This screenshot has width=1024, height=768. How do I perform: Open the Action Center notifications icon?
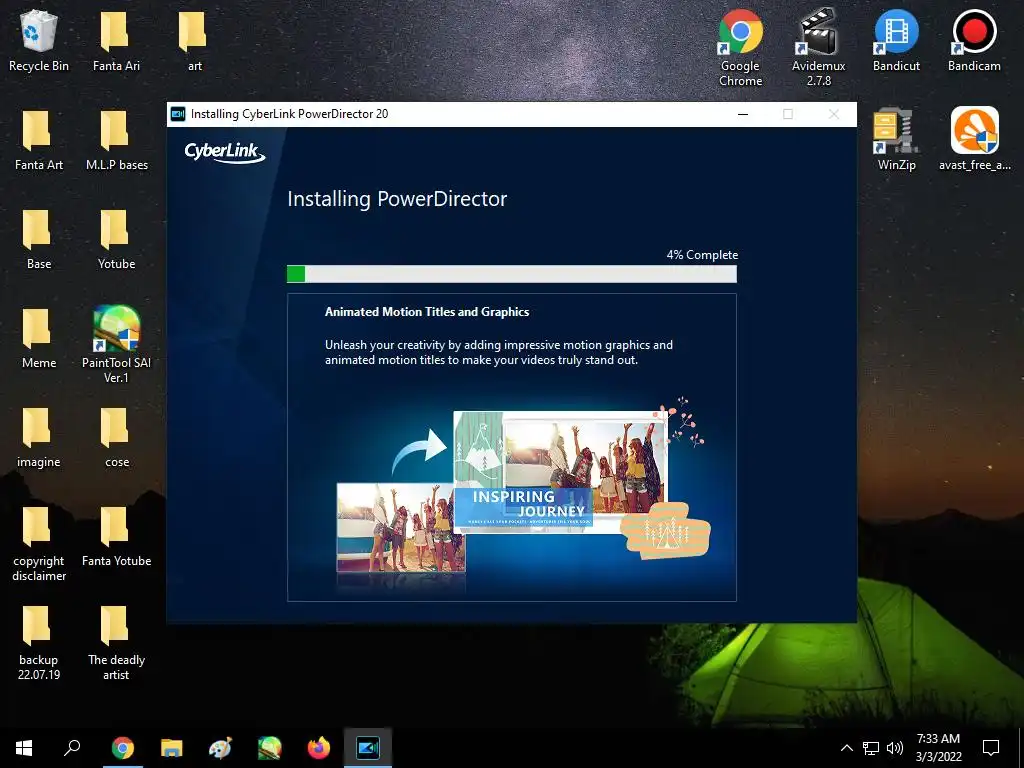point(991,748)
